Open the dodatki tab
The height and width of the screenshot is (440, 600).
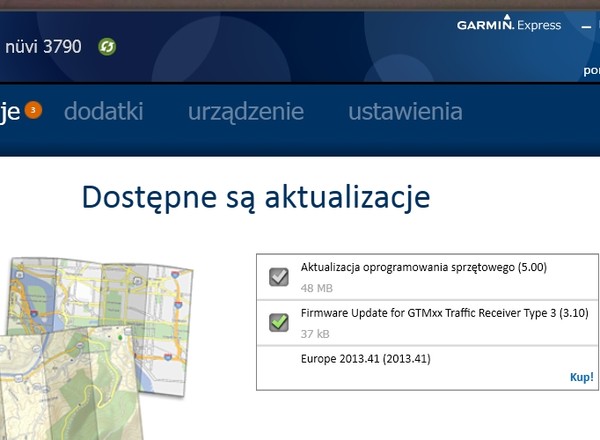click(104, 111)
